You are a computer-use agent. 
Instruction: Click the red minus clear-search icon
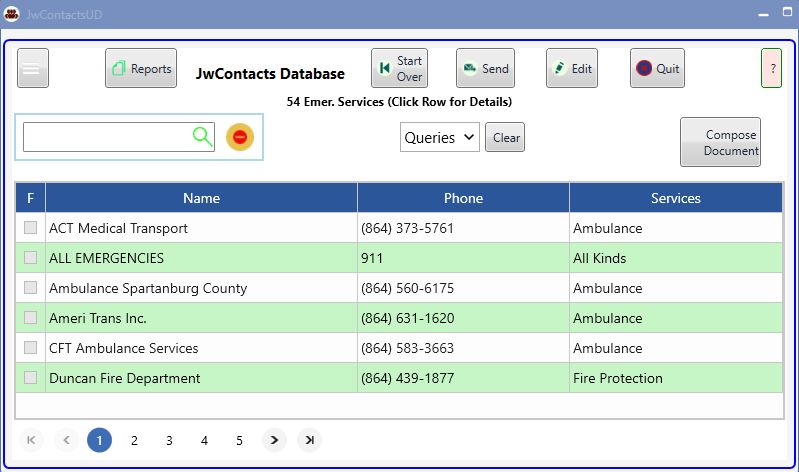(x=240, y=137)
